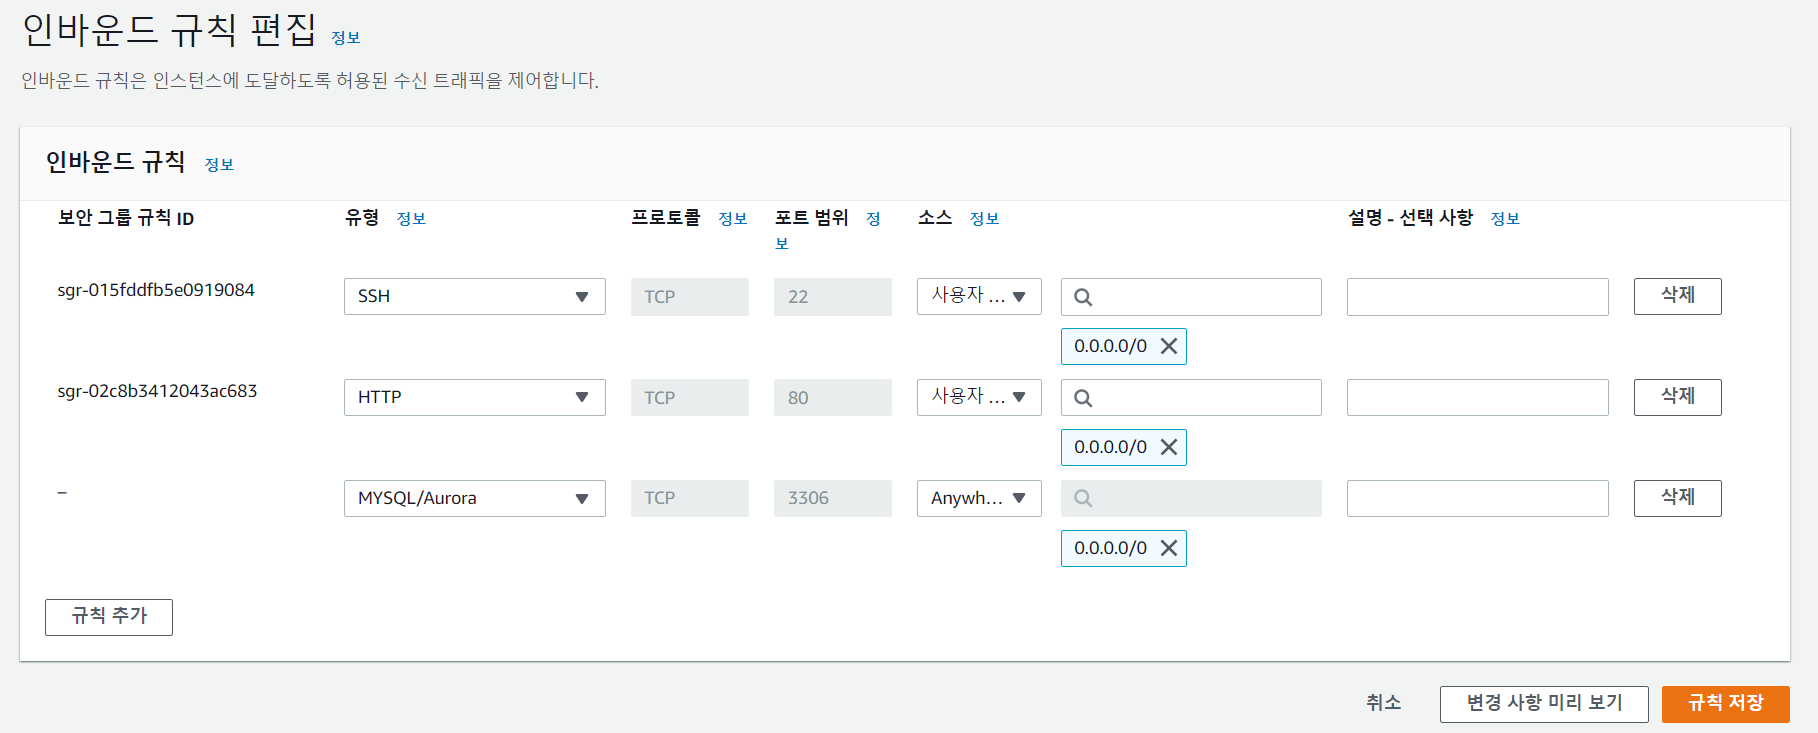The image size is (1818, 733).
Task: Click the port range field showing 3306
Action: pos(833,498)
